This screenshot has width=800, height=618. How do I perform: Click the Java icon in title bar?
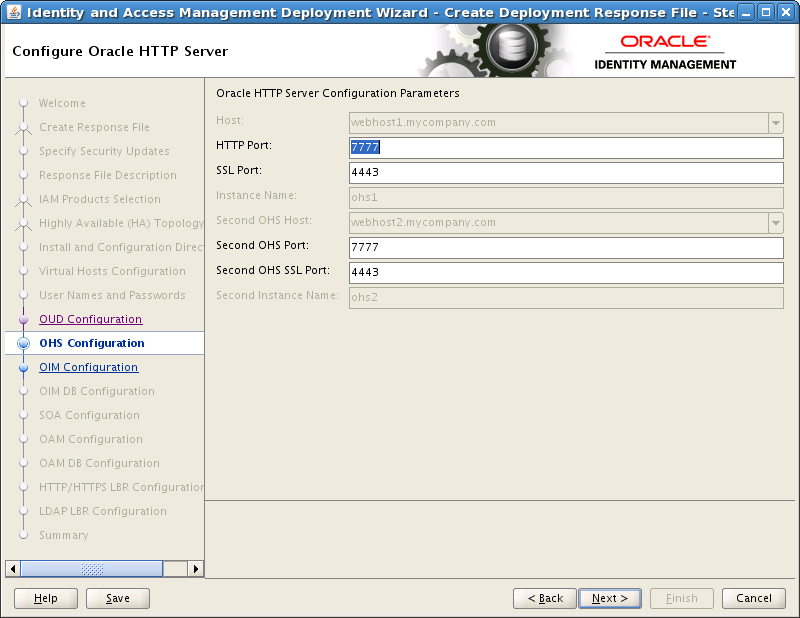[x=14, y=12]
